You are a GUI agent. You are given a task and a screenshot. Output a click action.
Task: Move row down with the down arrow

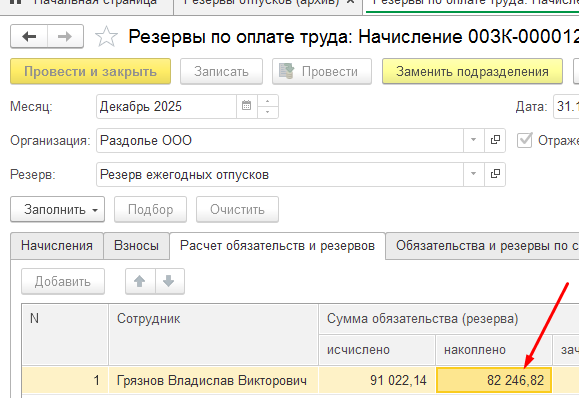(x=169, y=281)
